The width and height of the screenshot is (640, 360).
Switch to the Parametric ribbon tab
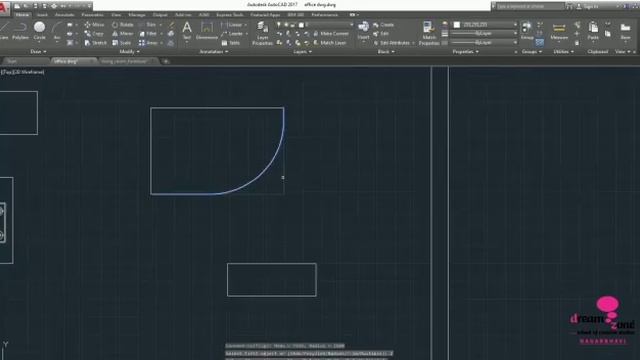click(93, 15)
